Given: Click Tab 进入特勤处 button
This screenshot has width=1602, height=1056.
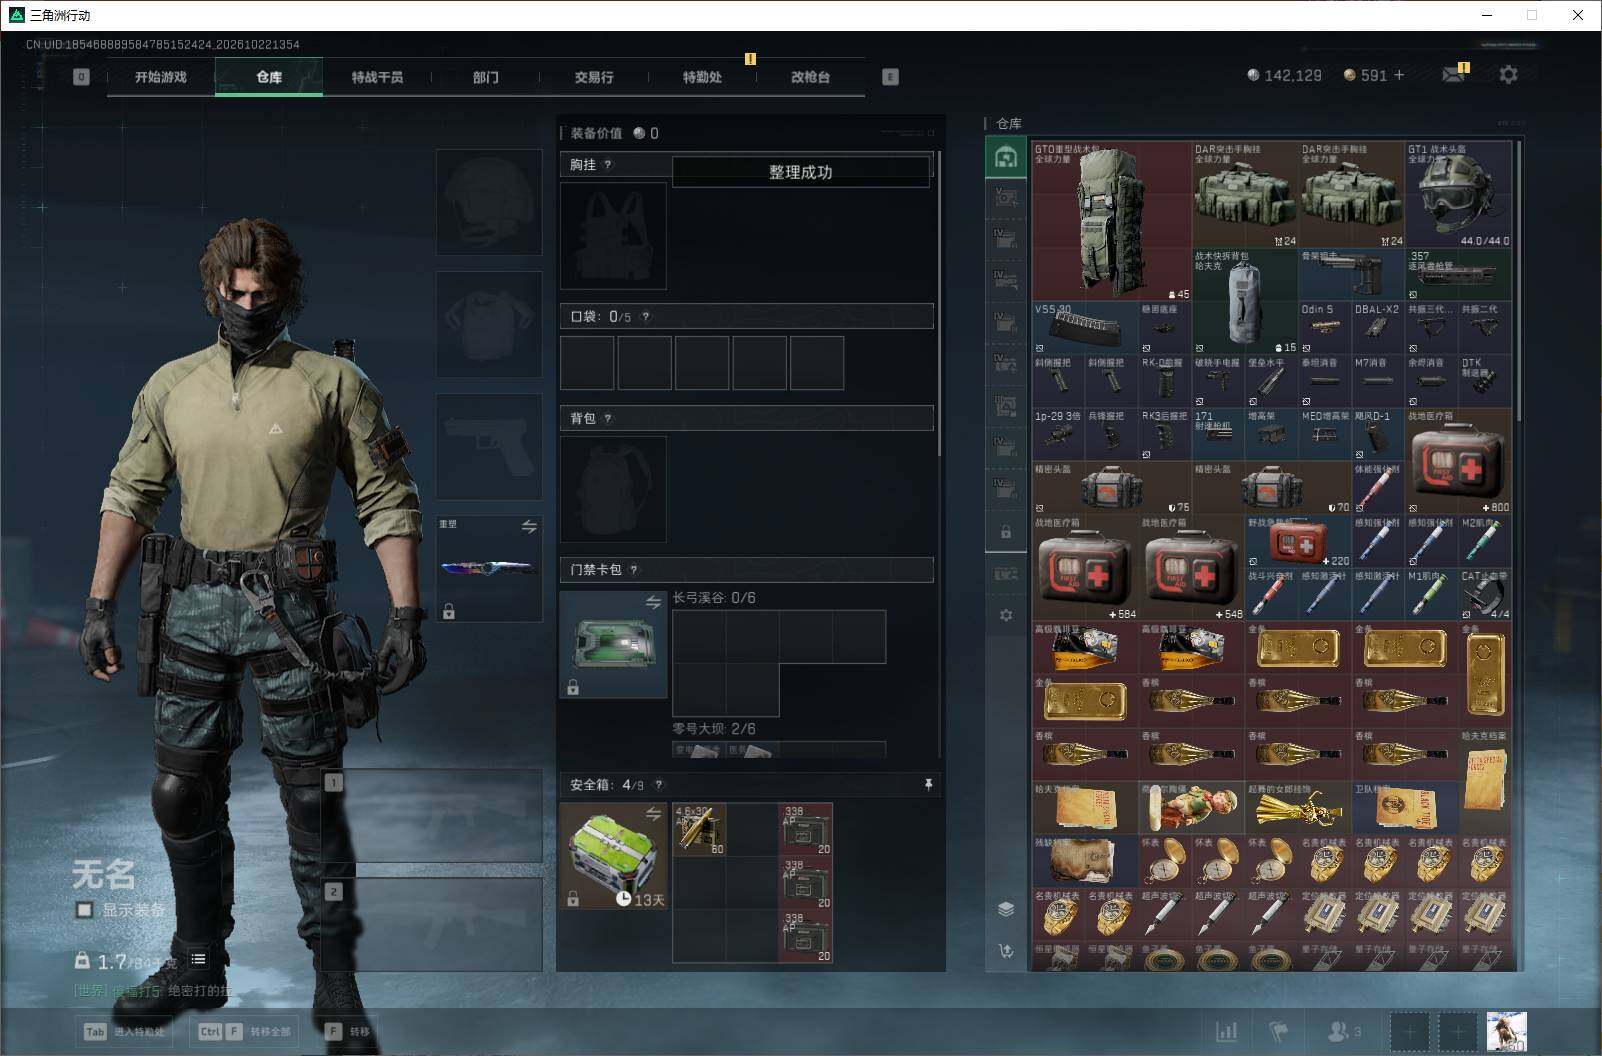Looking at the screenshot, I should click(x=124, y=1031).
